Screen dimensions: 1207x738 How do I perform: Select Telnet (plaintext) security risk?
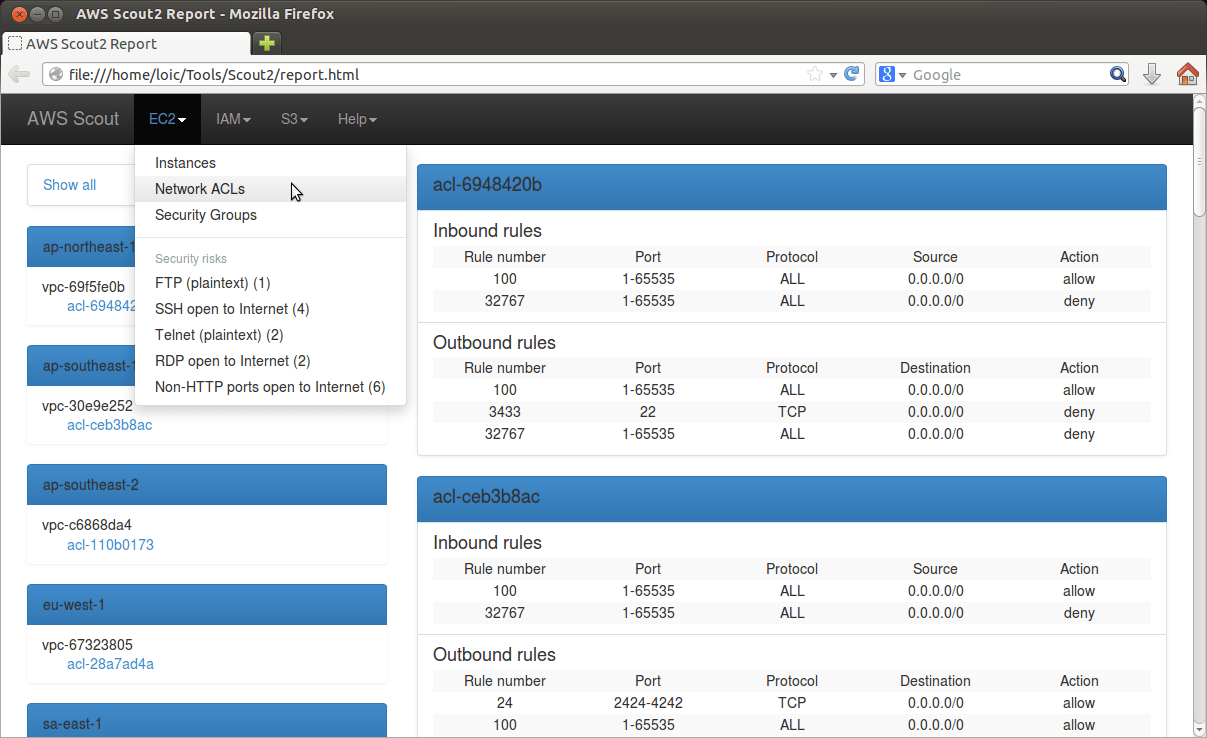point(270,335)
